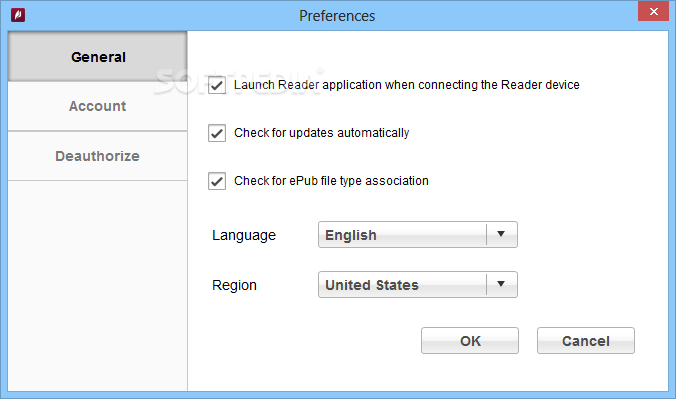676x399 pixels.
Task: Close the Preferences window
Action: point(653,12)
